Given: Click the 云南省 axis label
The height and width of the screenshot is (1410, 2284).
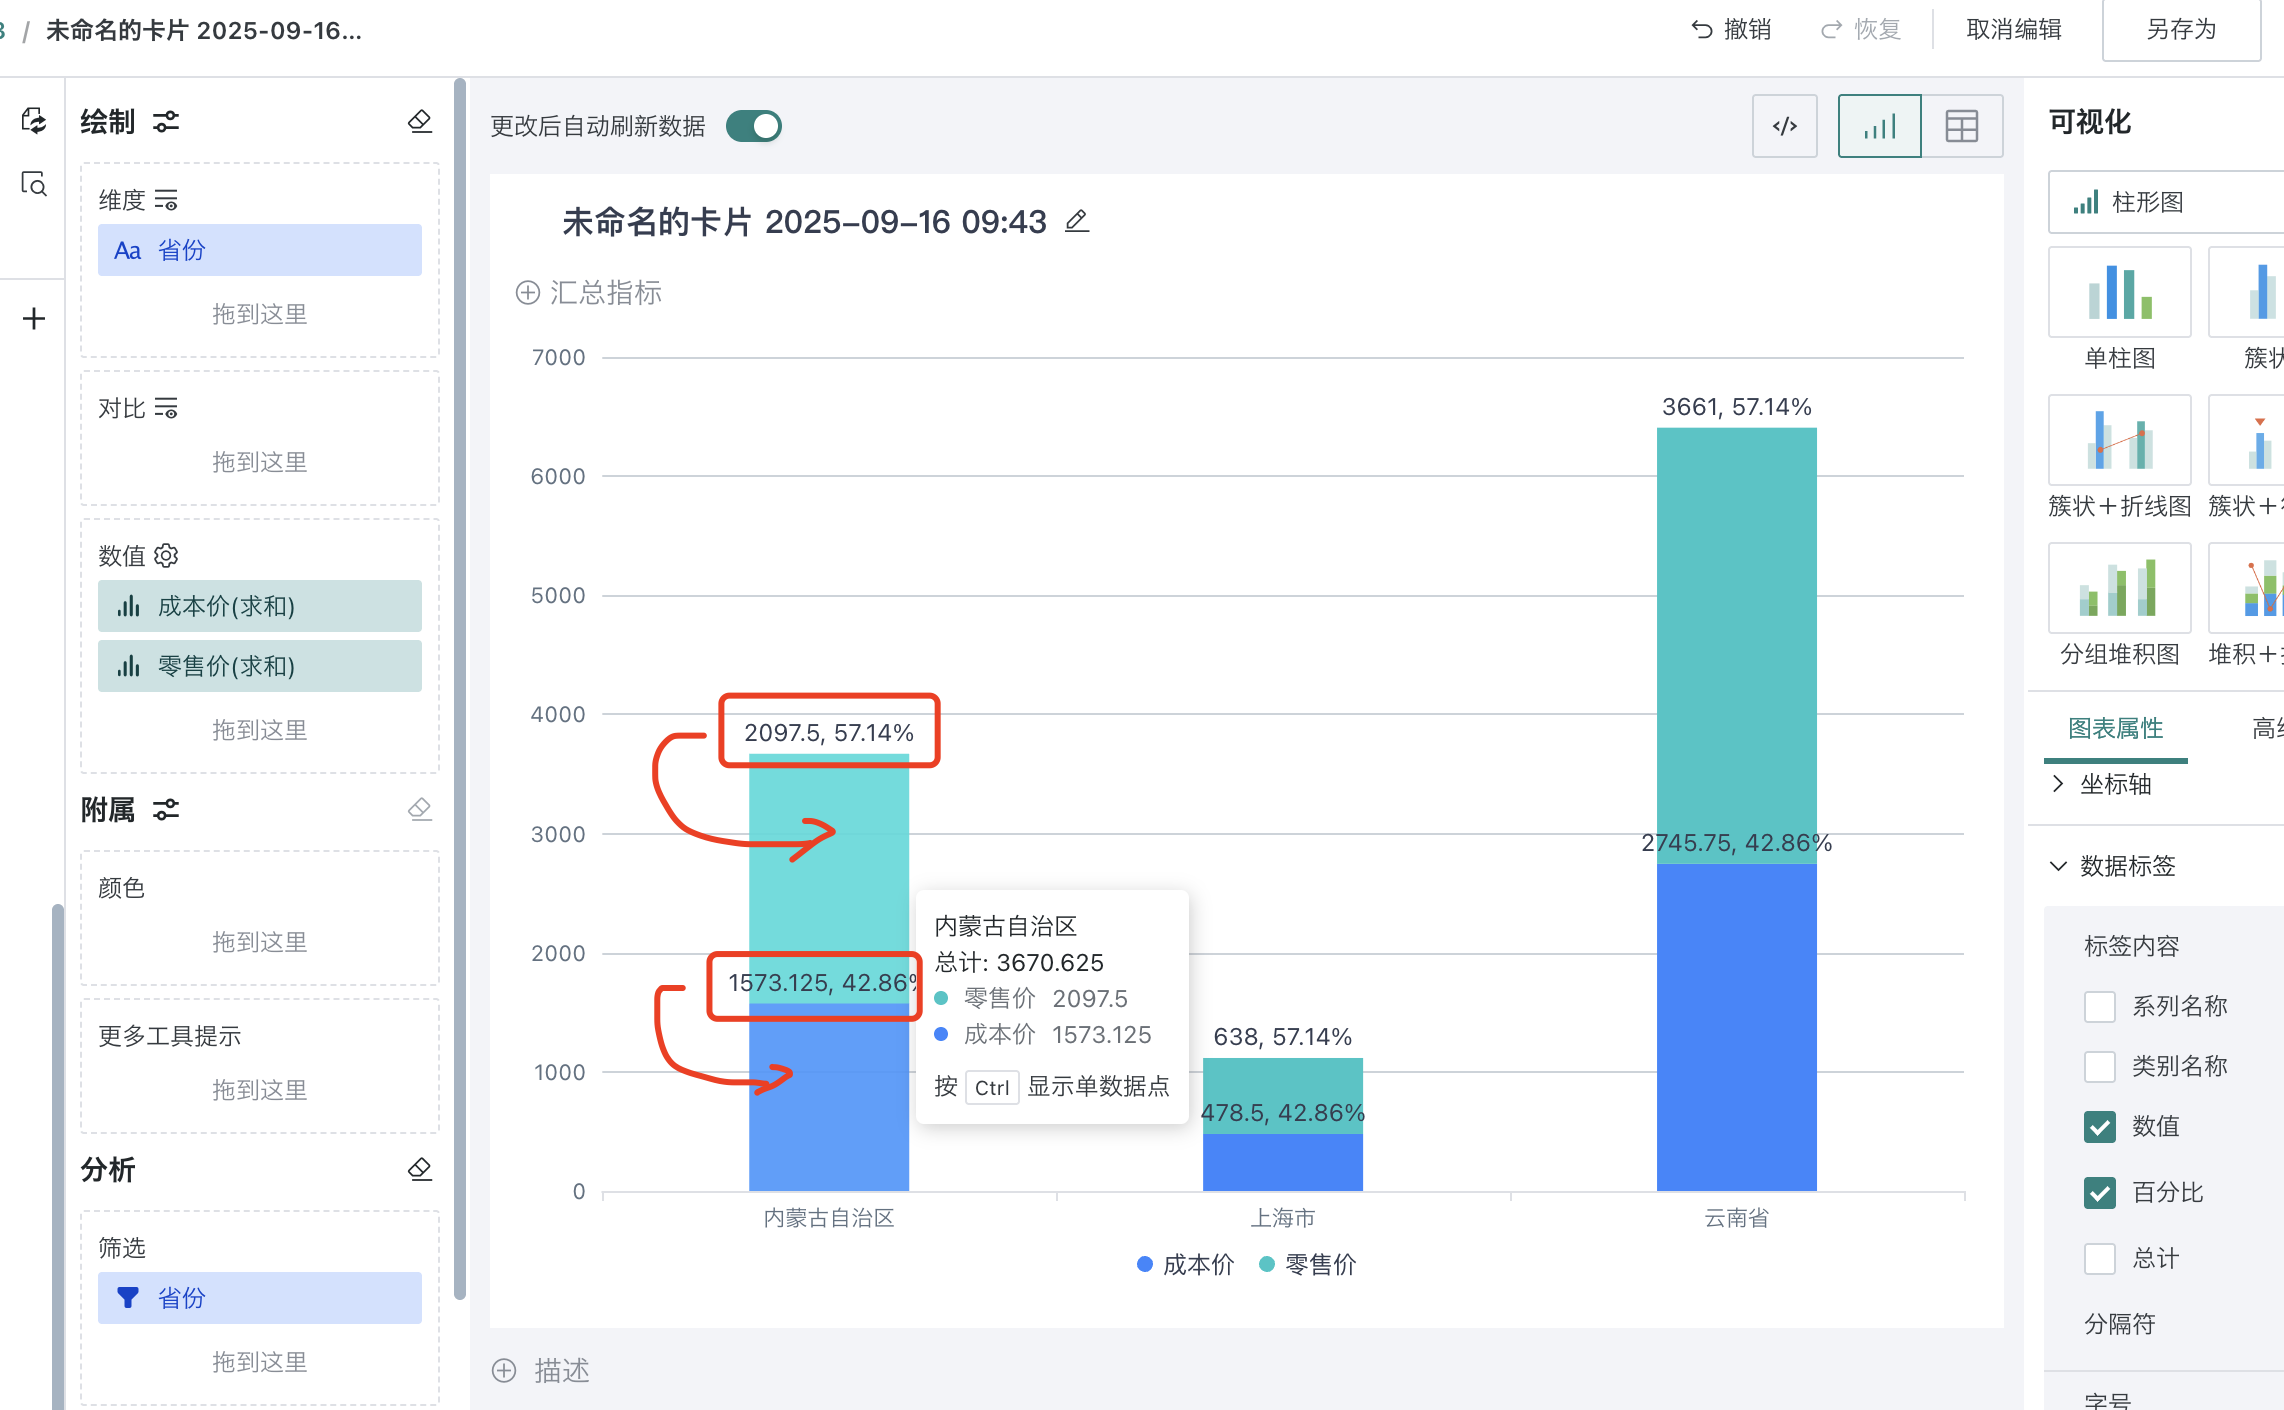Looking at the screenshot, I should tap(1737, 1218).
